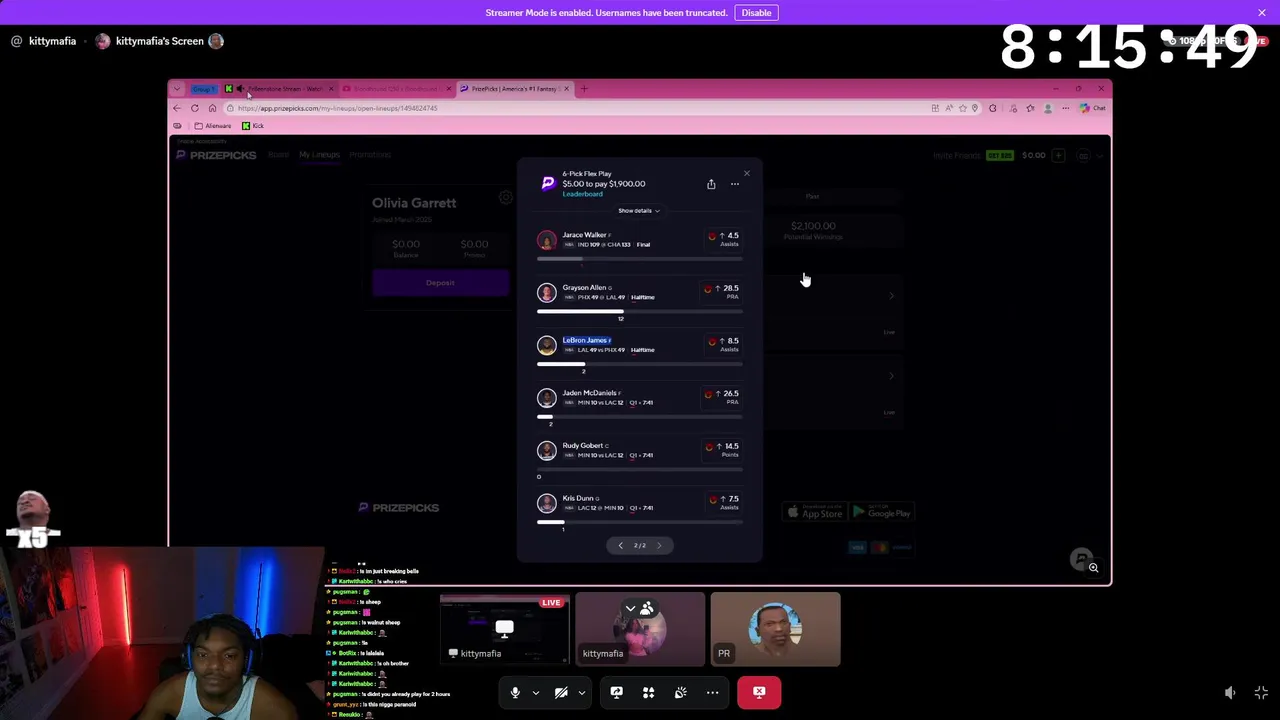Disconnect from the call with red button
This screenshot has width=1280, height=720.
(x=759, y=692)
